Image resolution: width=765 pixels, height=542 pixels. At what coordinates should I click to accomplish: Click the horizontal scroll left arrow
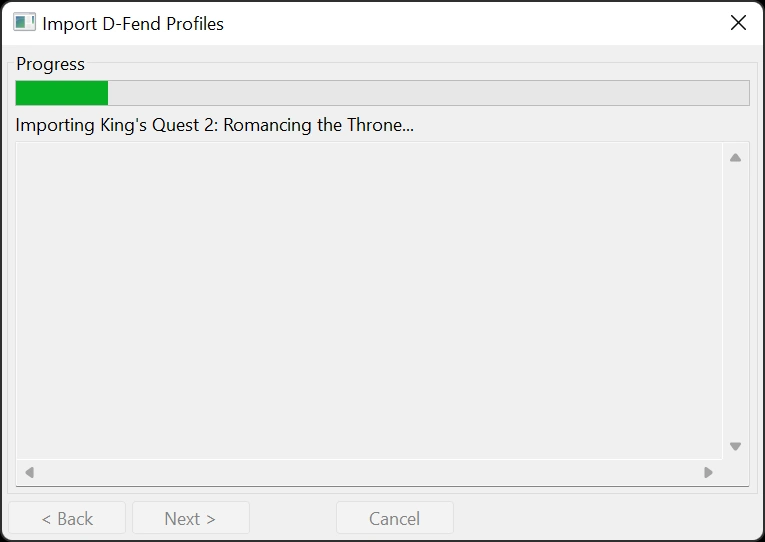tap(29, 472)
